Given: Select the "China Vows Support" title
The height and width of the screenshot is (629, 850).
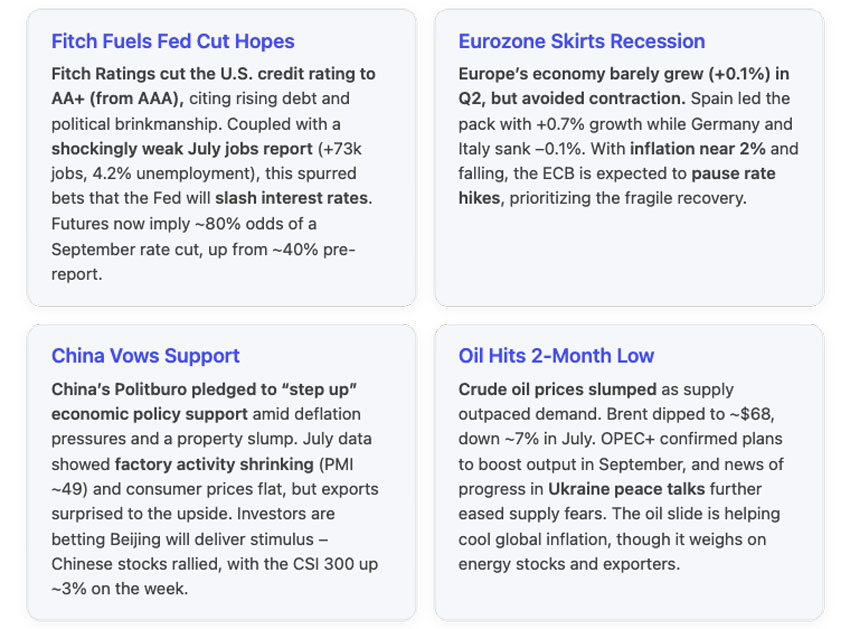Looking at the screenshot, I should coord(145,356).
